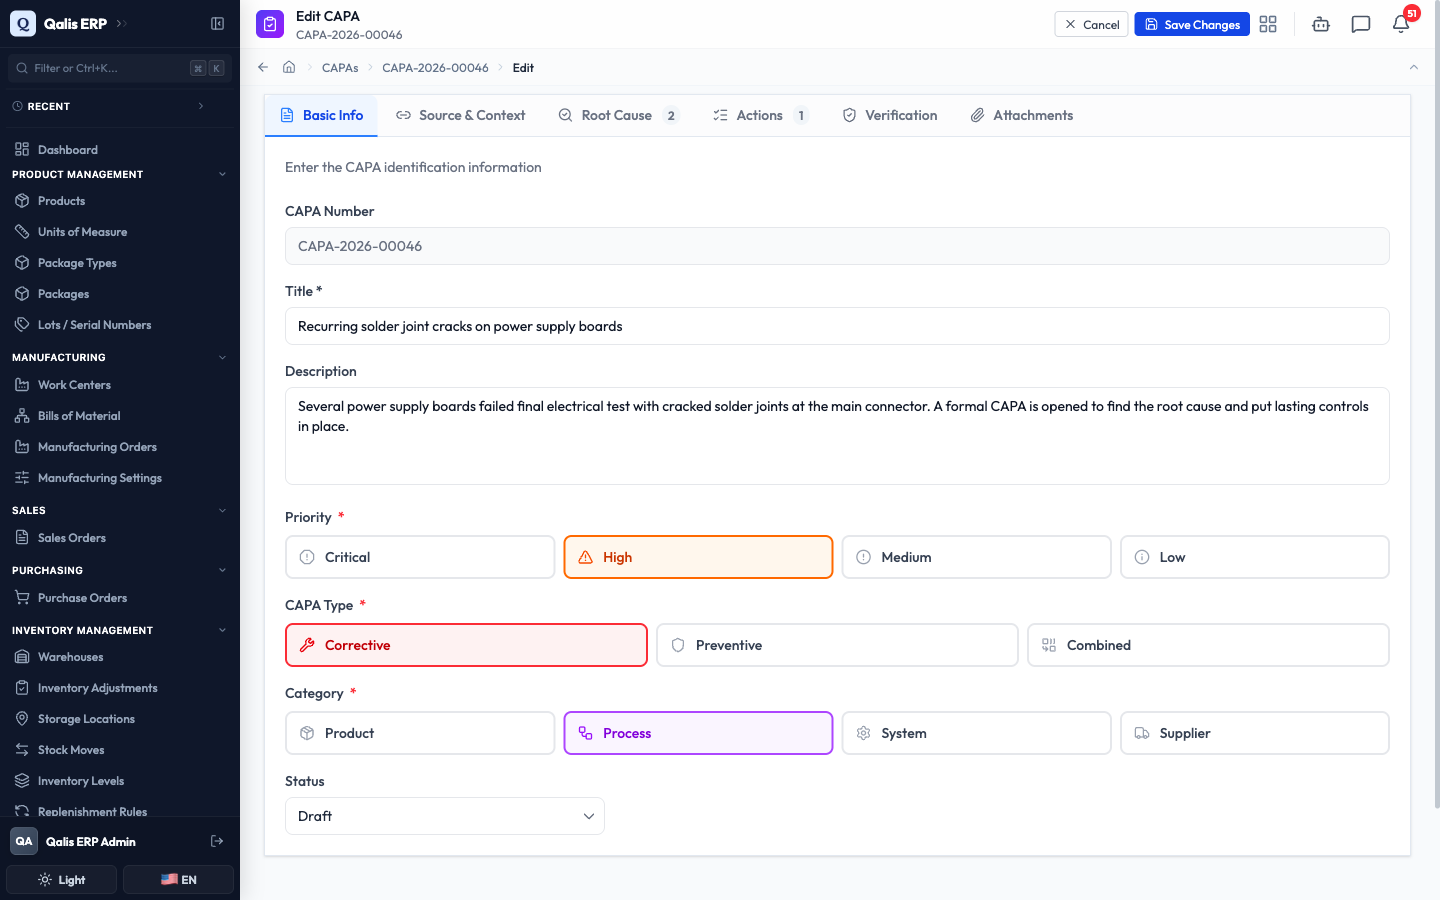Open CAPA-2026-00046 breadcrumb link
1440x900 pixels.
click(435, 67)
